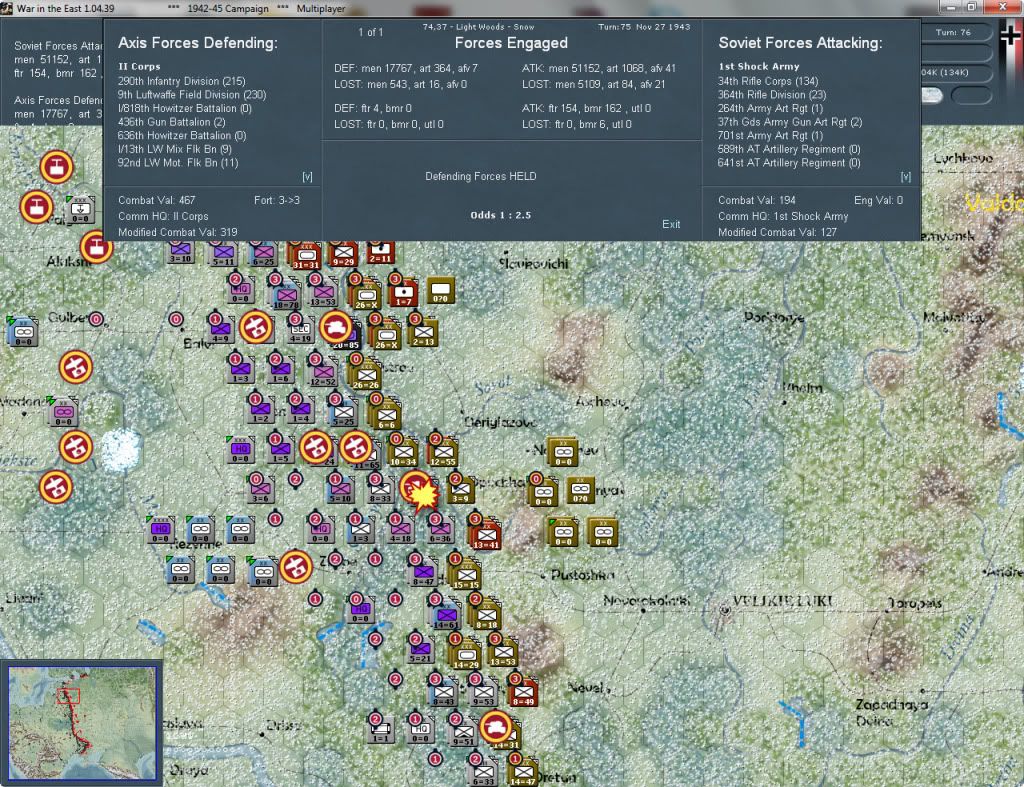The height and width of the screenshot is (787, 1024).
Task: Select the purple counter labeled 3=10
Action: coord(180,252)
